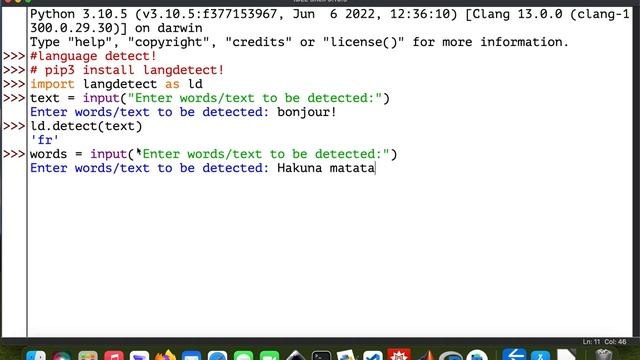Viewport: 640px width, 360px height.
Task: Open Safari from the dock
Action: (217, 356)
